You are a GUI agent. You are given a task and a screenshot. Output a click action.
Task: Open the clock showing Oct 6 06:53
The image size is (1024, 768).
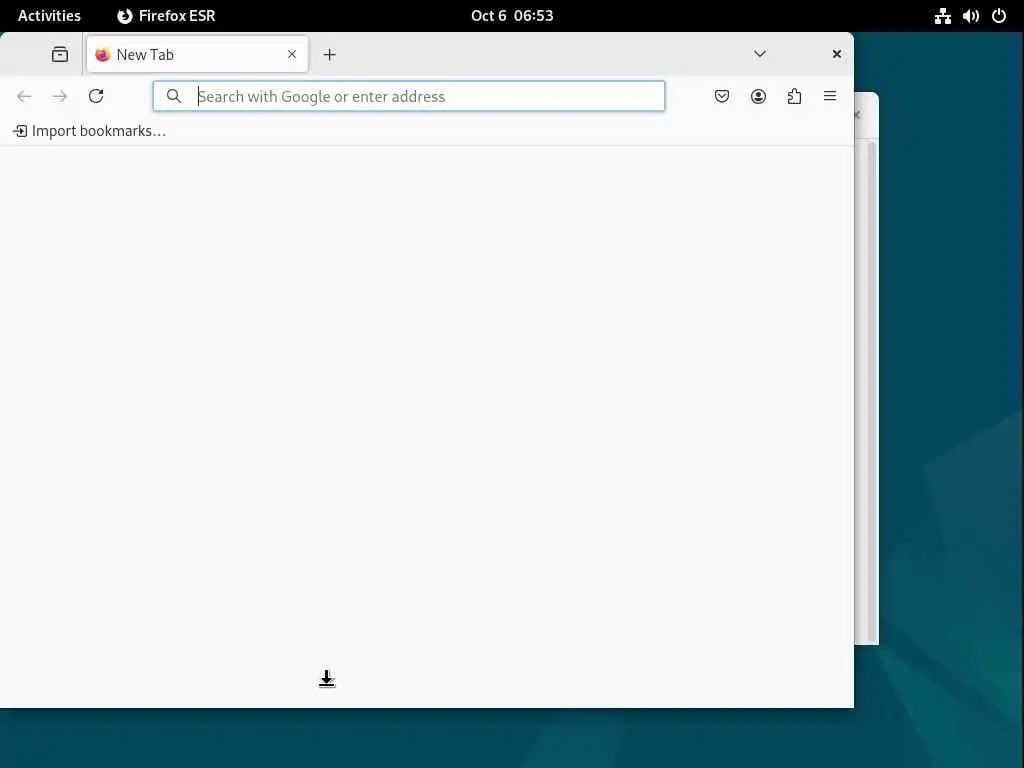point(512,16)
